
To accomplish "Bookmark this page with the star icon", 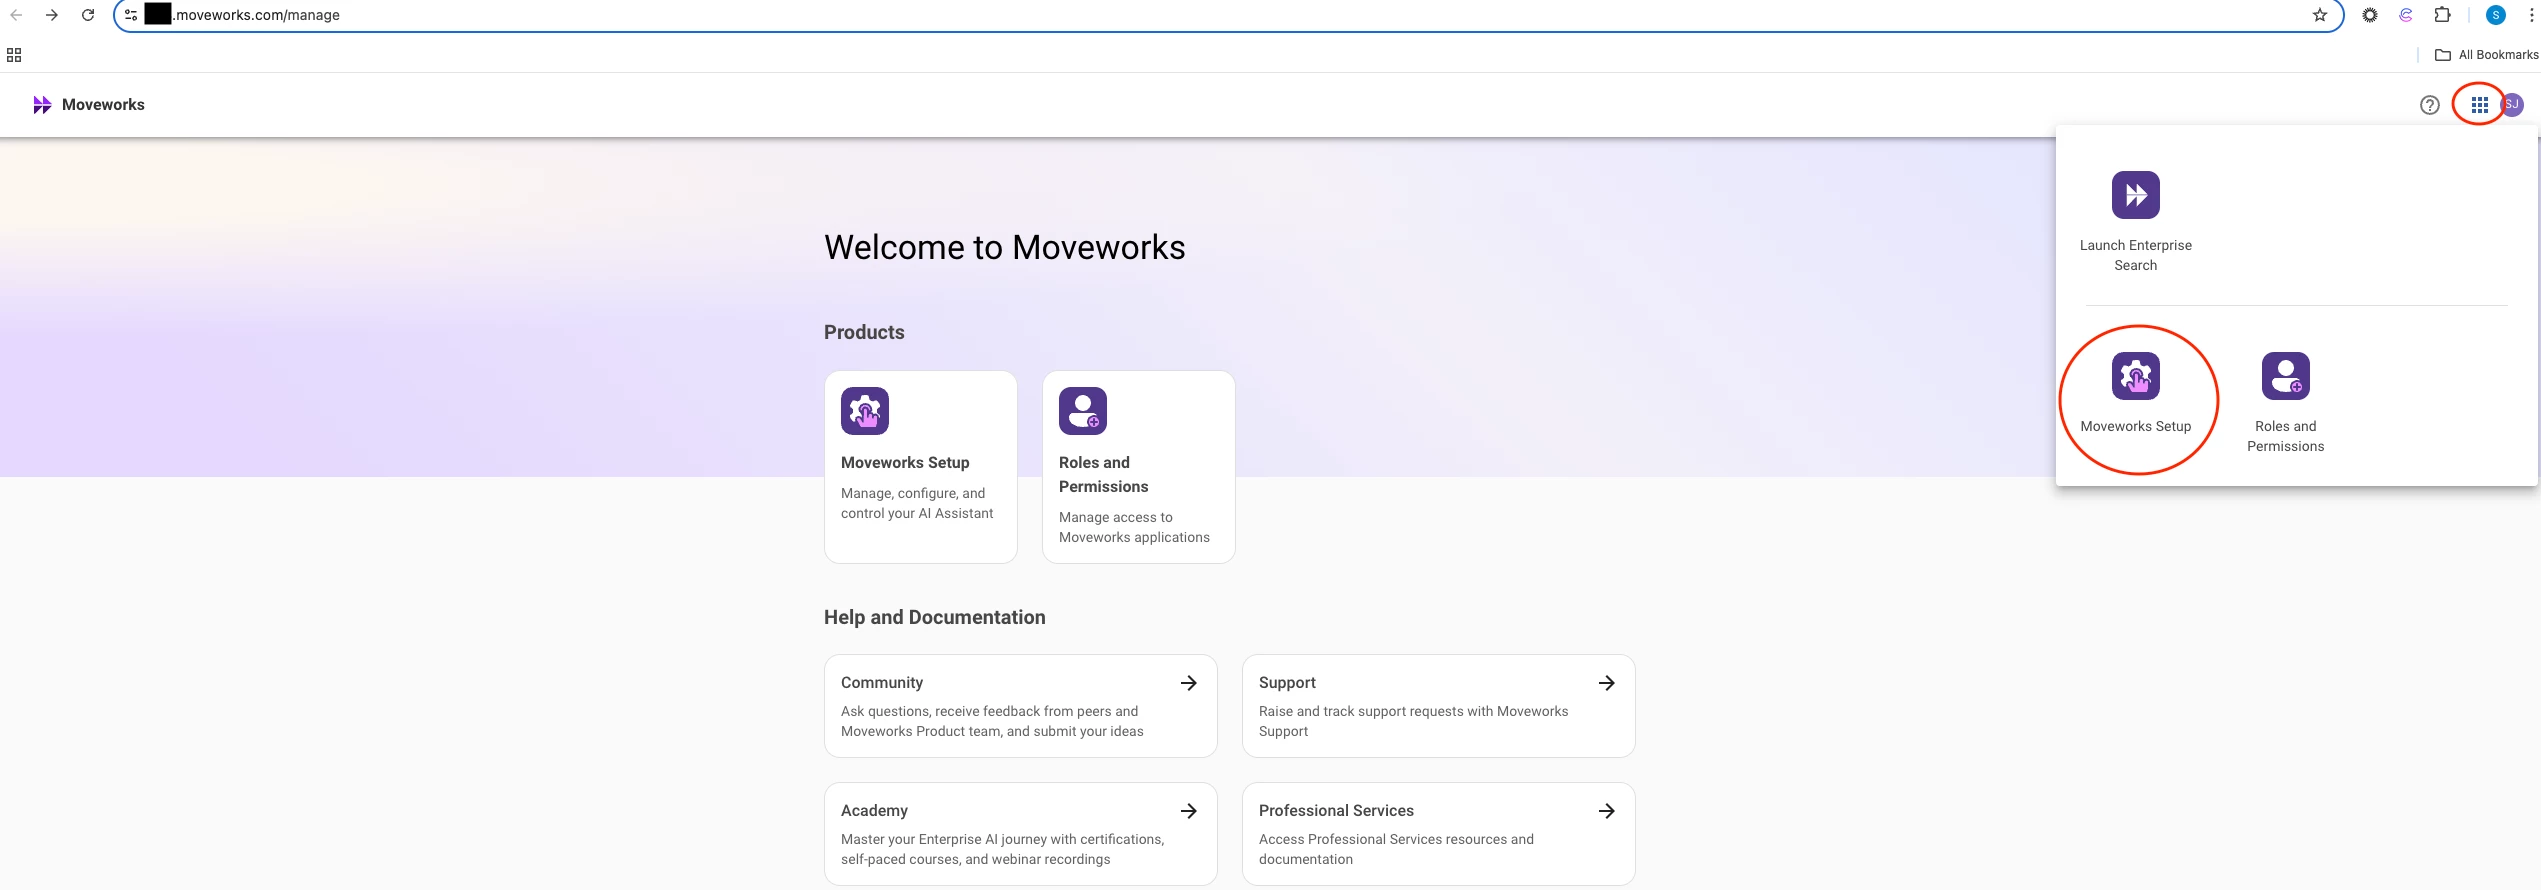I will click(x=2319, y=15).
